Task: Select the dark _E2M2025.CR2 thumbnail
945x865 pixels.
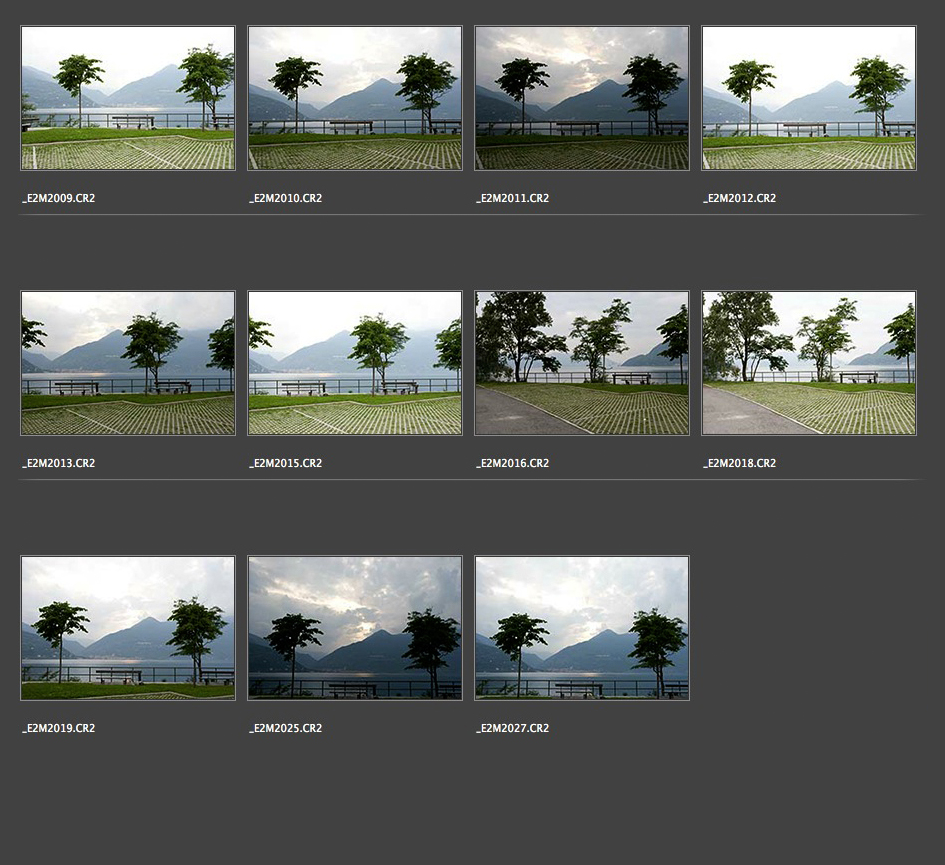Action: click(355, 628)
